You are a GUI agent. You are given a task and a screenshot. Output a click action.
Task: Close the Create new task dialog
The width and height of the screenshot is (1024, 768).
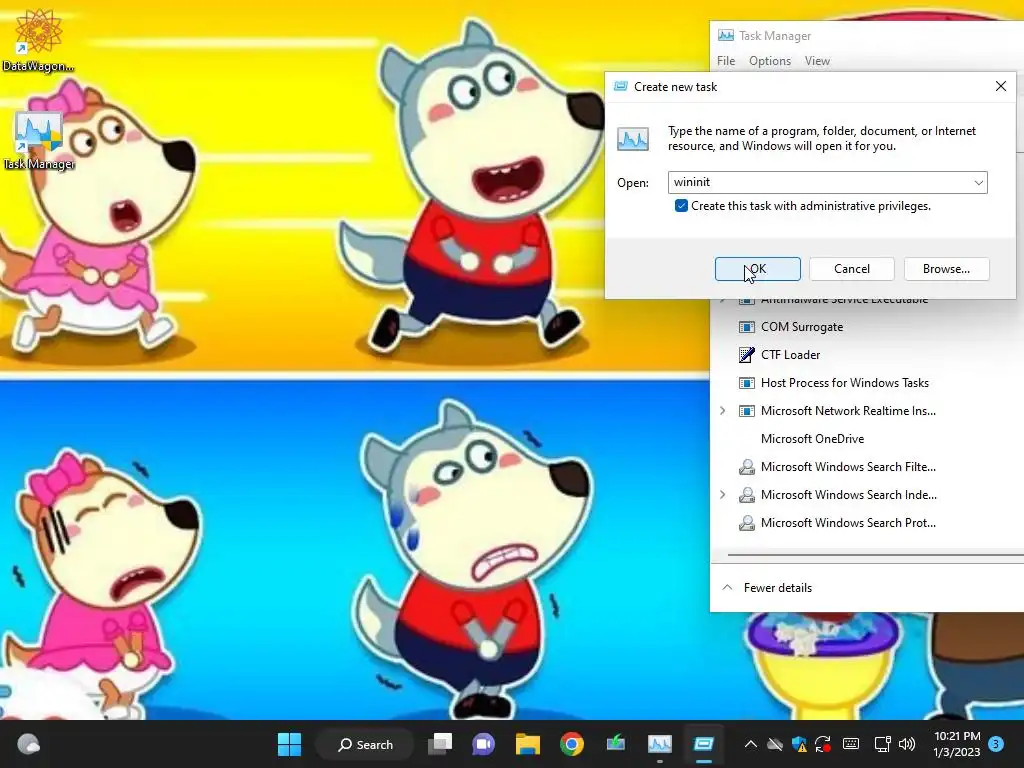click(x=1000, y=86)
